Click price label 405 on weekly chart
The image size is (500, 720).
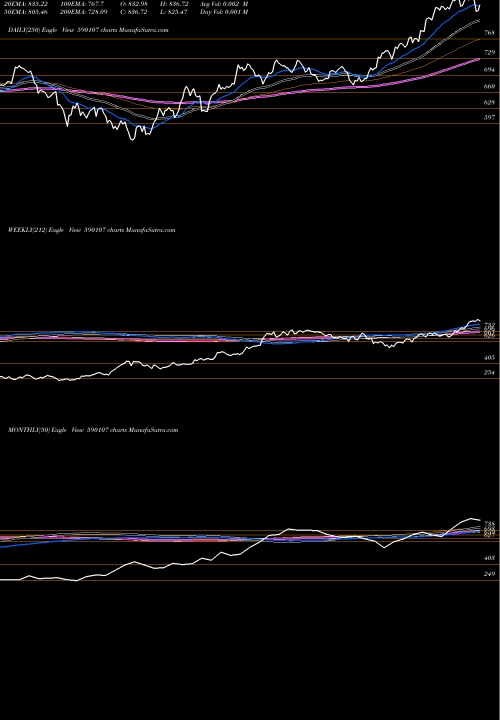[489, 357]
